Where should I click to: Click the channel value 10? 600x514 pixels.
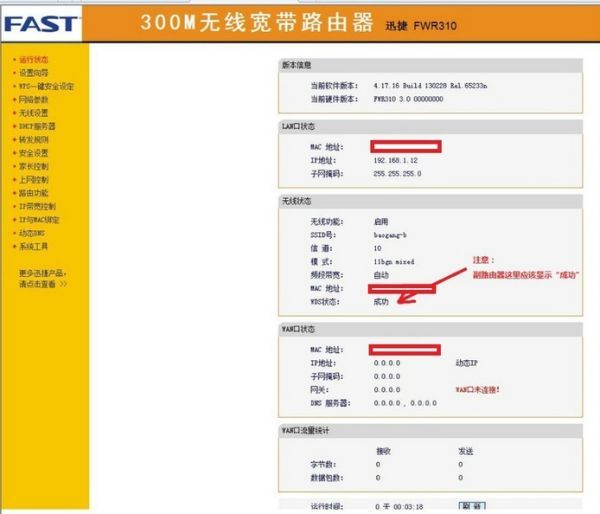[x=377, y=248]
